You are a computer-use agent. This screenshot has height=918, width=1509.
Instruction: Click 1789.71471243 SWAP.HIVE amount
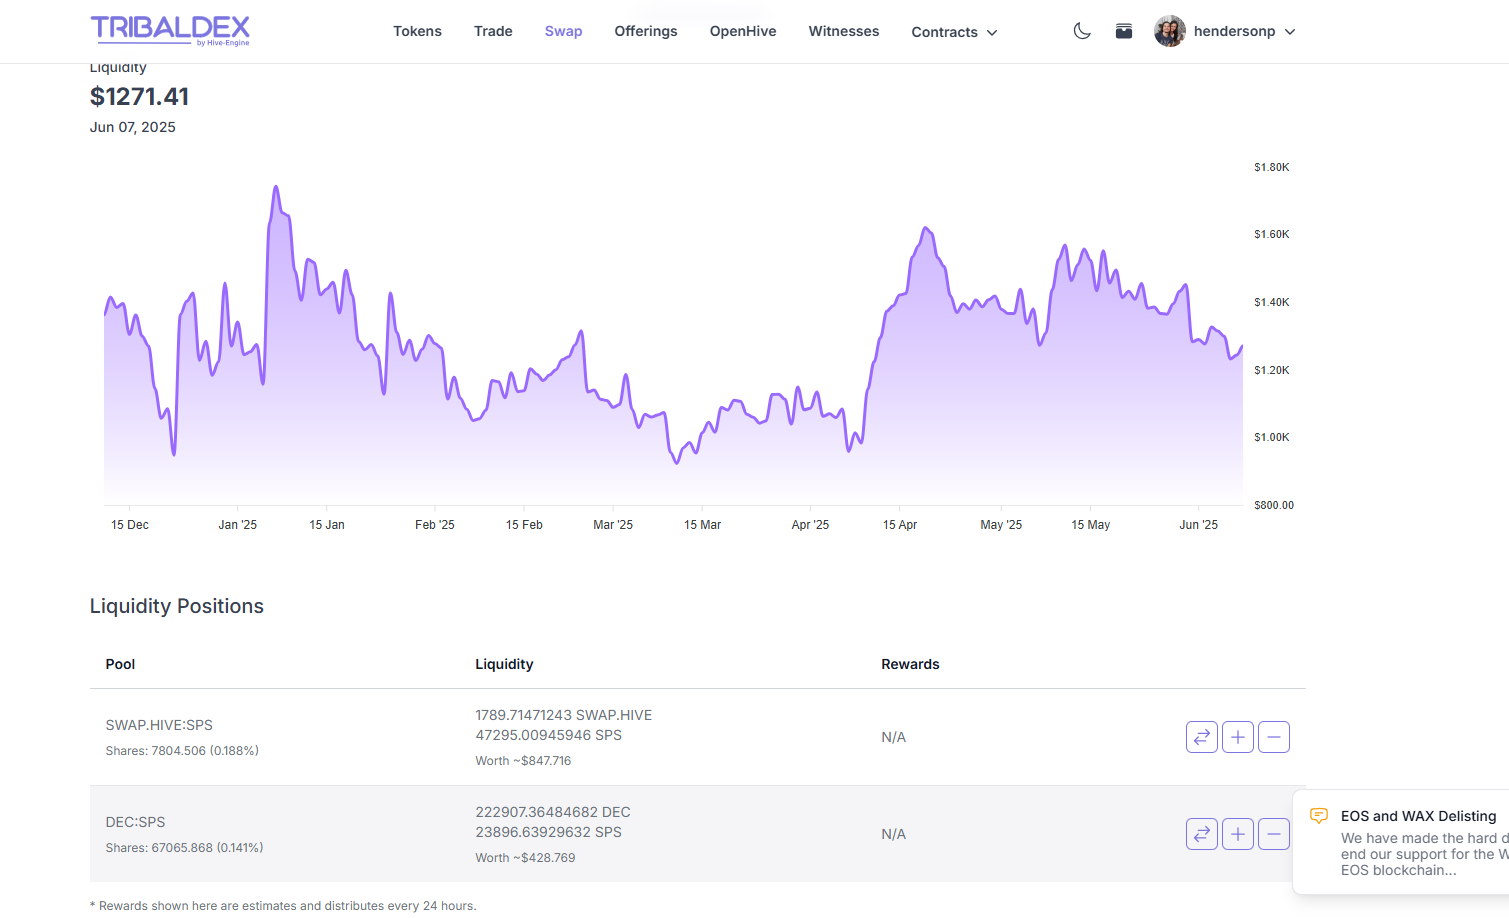pos(563,715)
